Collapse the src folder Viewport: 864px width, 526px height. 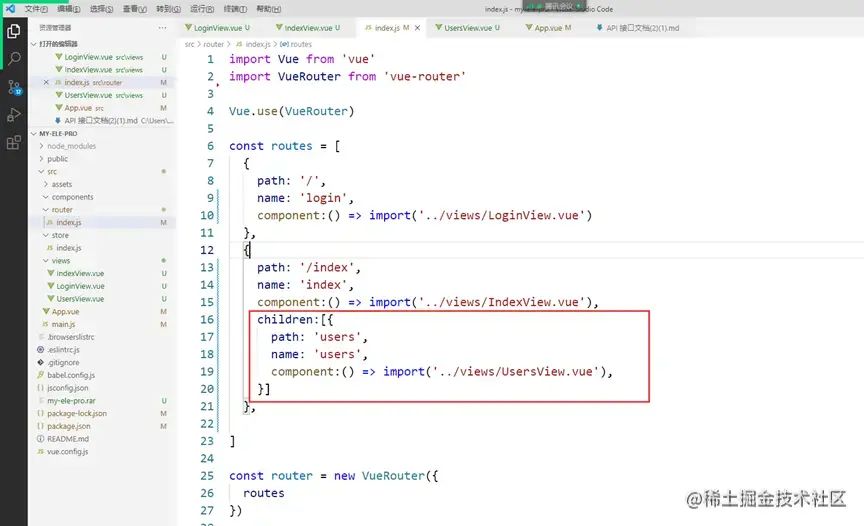41,171
